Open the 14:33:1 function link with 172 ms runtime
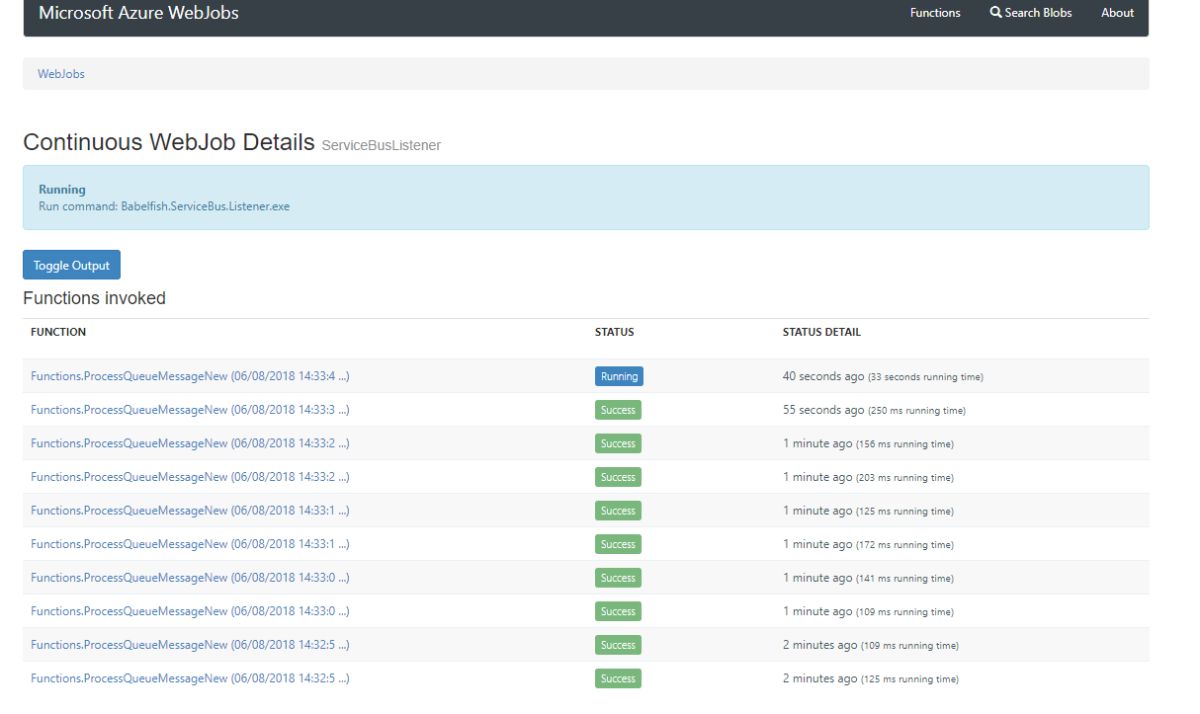 (x=190, y=544)
